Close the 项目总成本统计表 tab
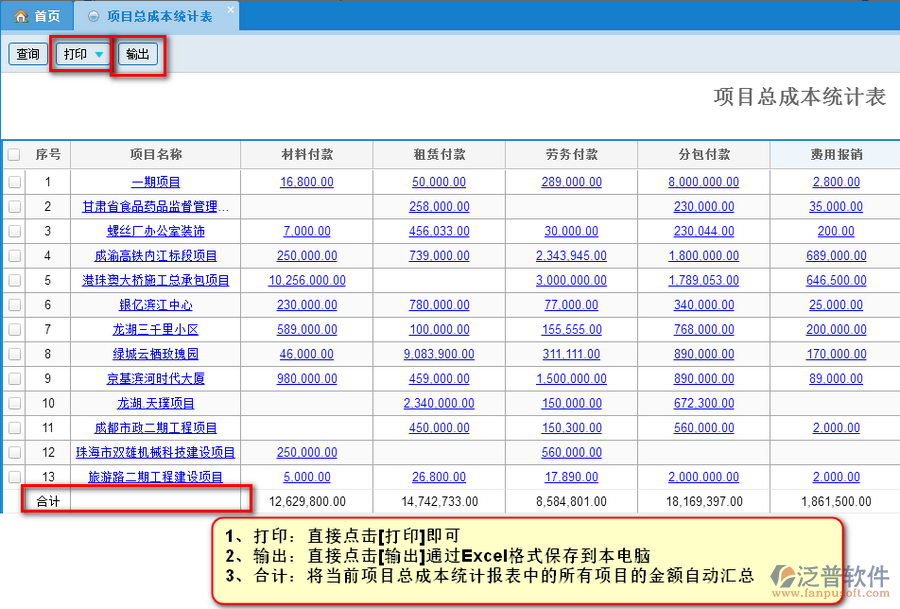Image resolution: width=900 pixels, height=609 pixels. (230, 10)
